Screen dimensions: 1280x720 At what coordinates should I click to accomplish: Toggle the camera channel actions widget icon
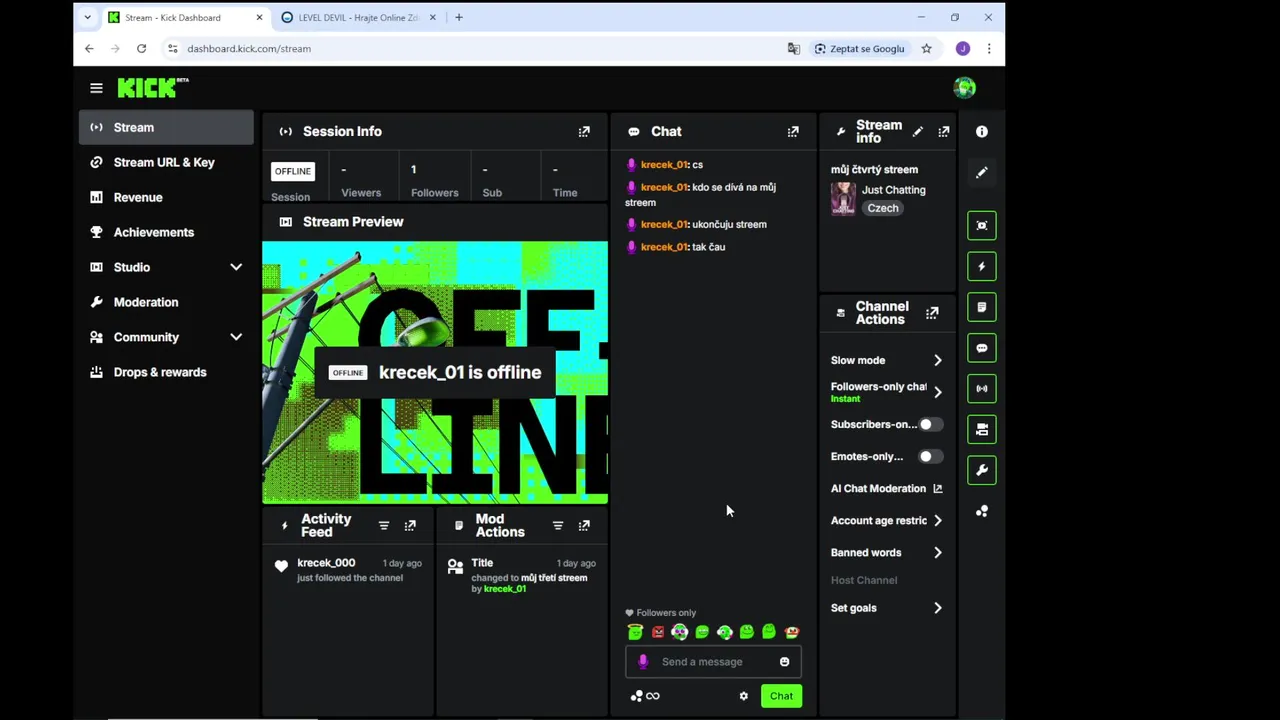[982, 429]
